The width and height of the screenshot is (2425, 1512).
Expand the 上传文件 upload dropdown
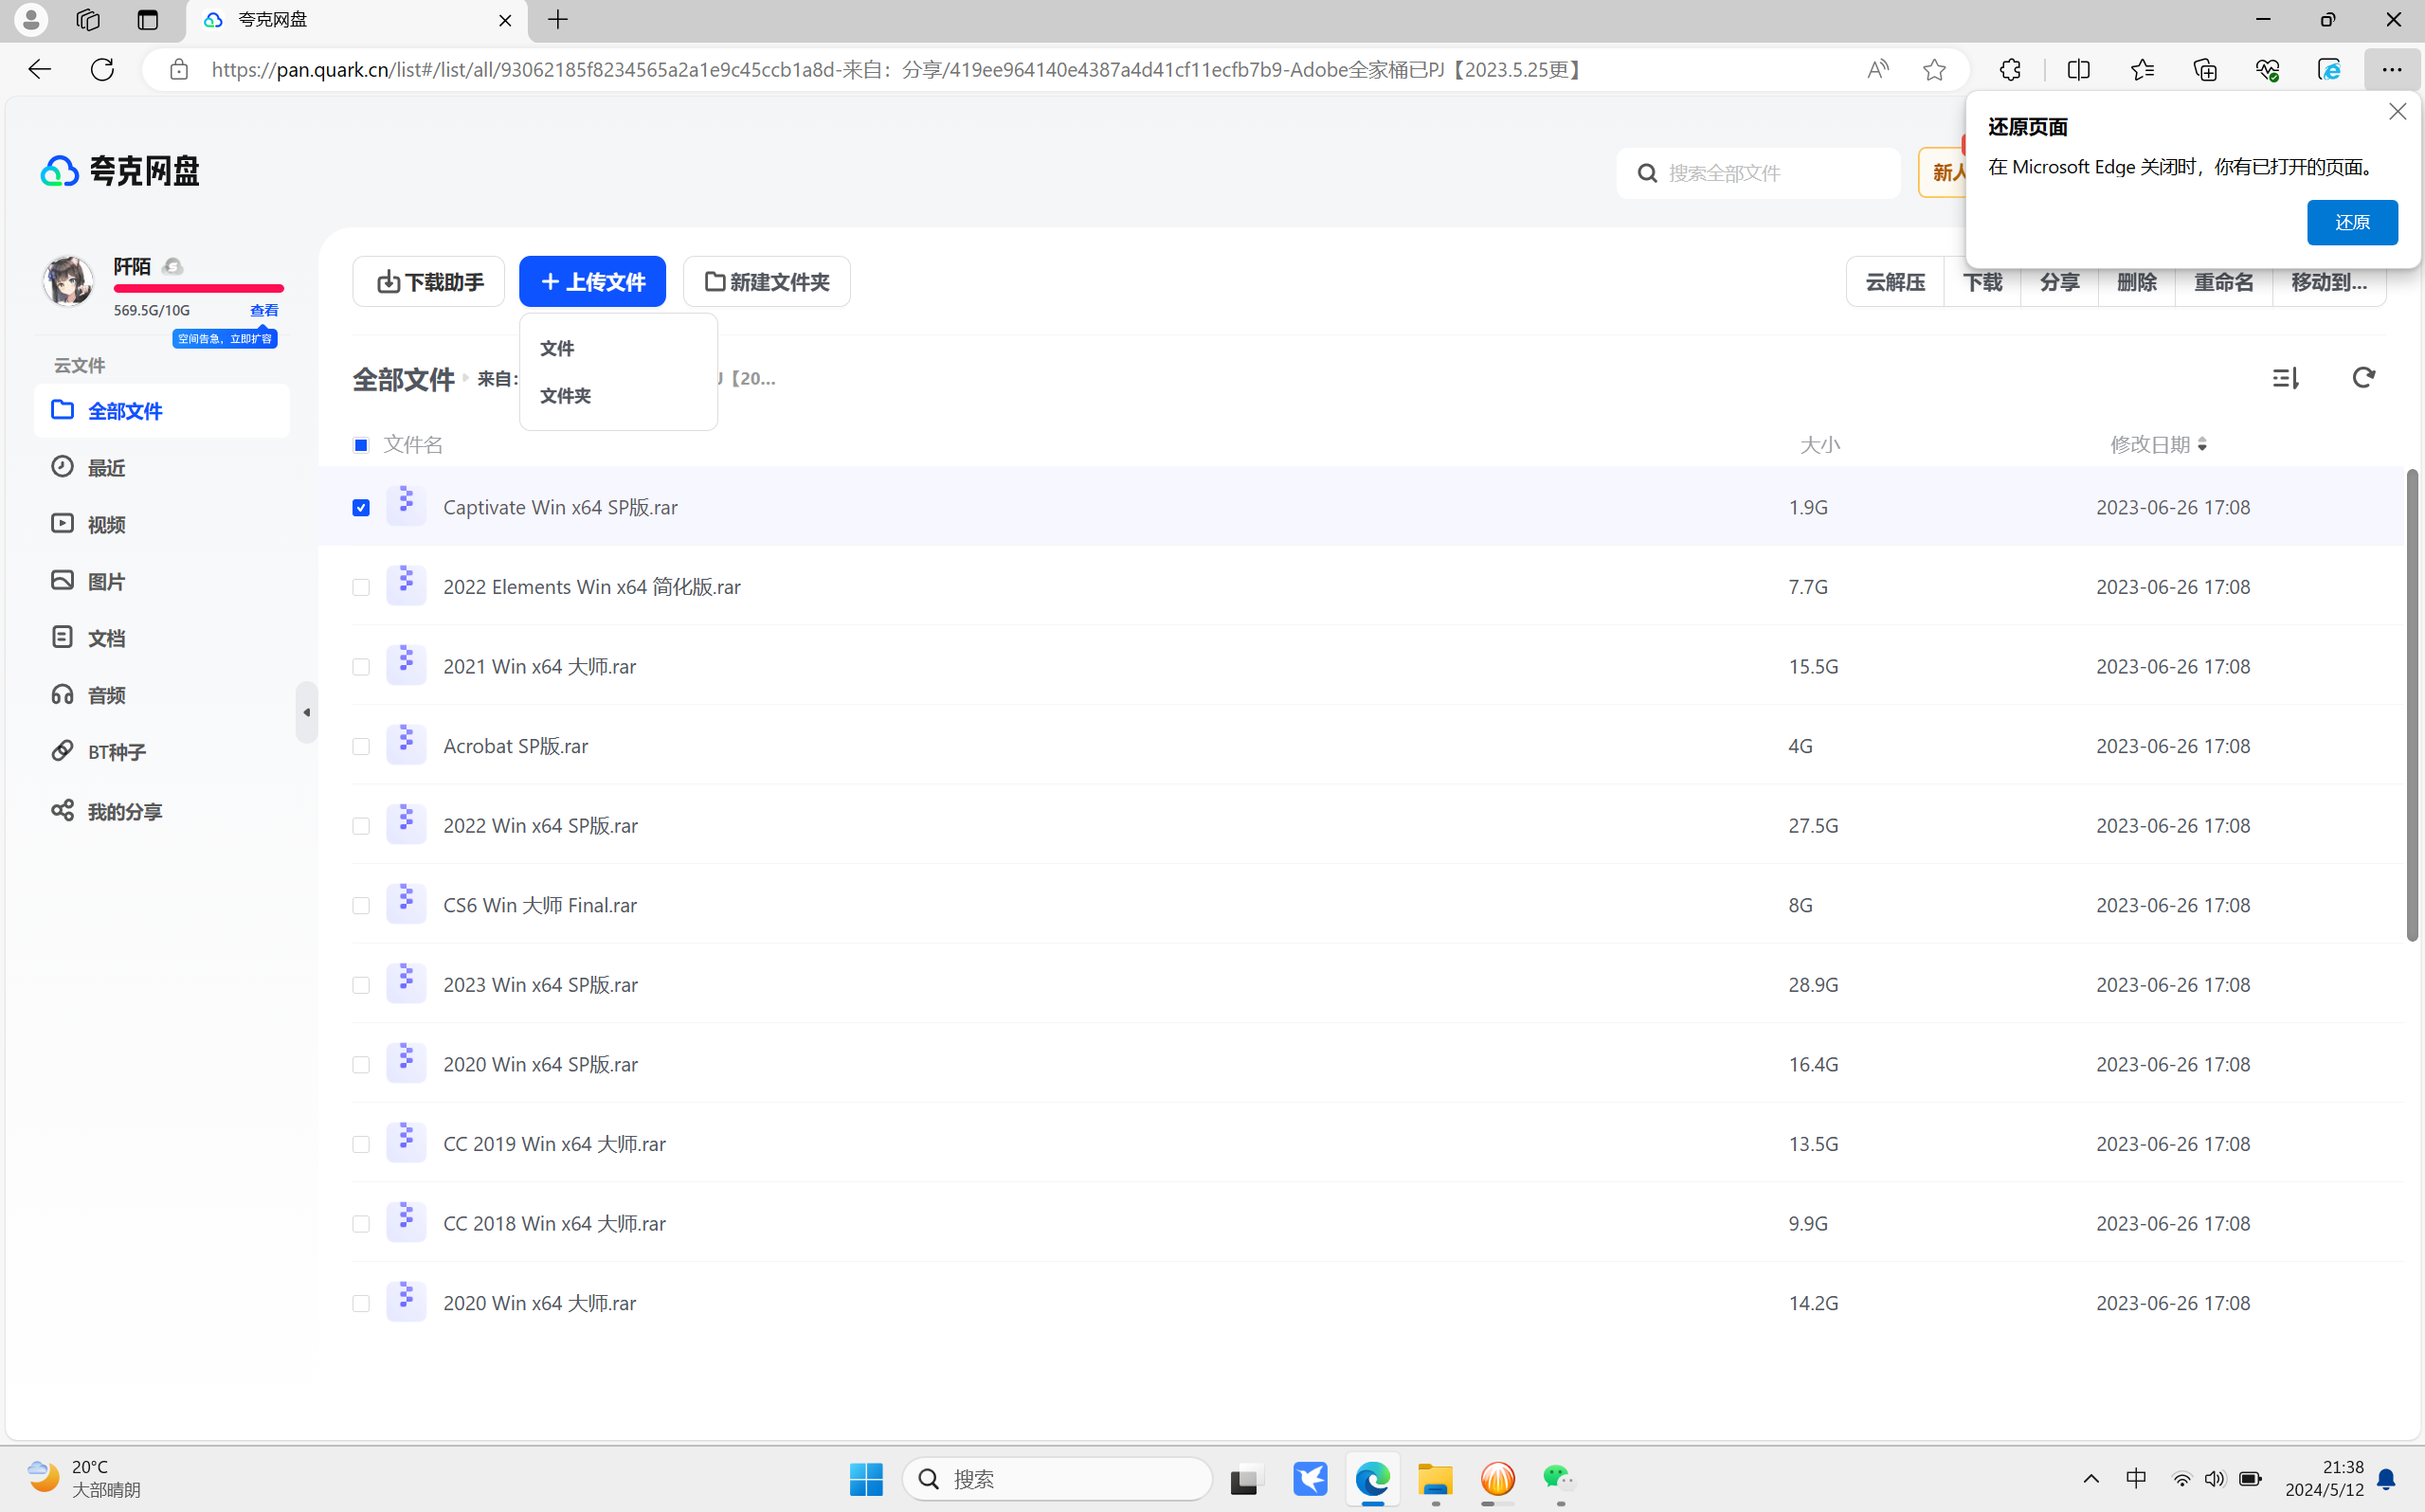[x=592, y=282]
